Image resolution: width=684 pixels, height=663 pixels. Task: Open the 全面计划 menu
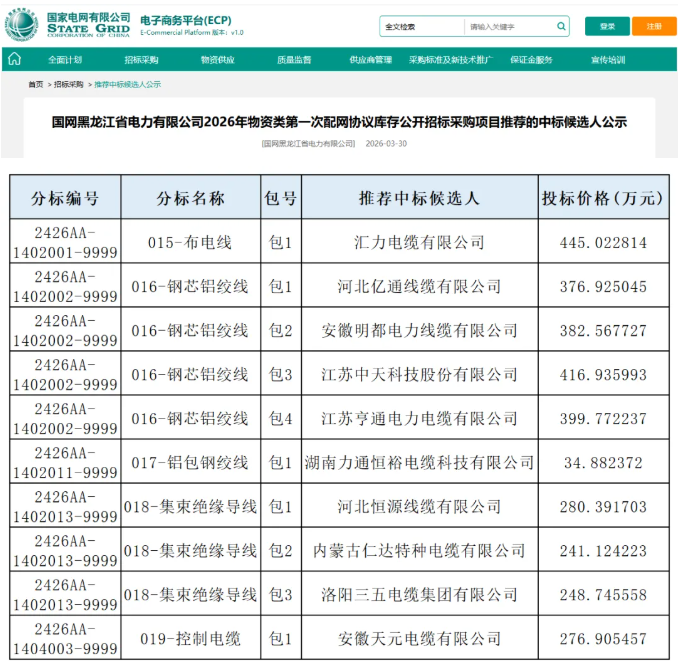click(x=65, y=60)
